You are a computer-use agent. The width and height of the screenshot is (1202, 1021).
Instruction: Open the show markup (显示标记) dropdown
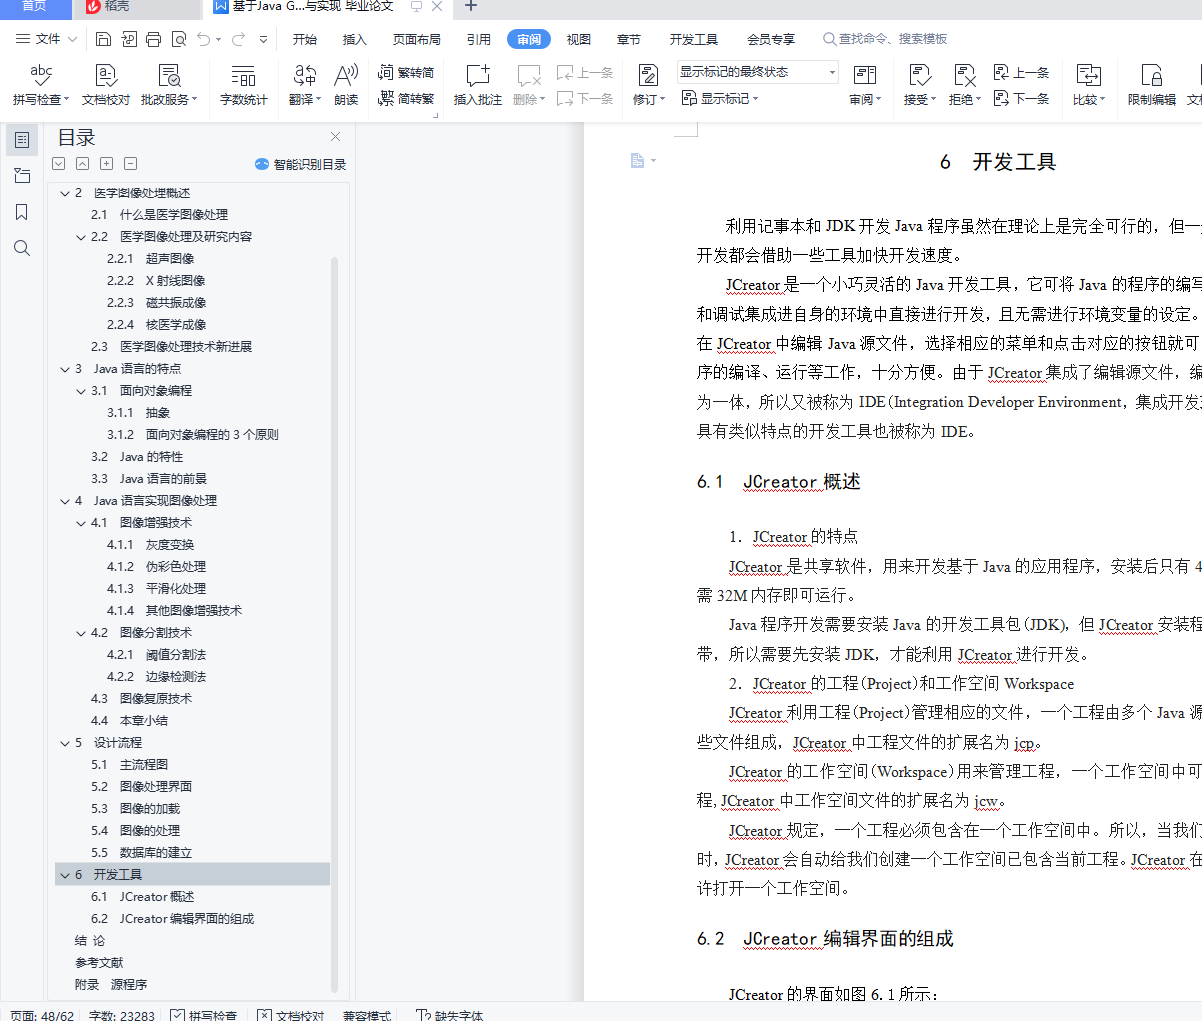[720, 98]
